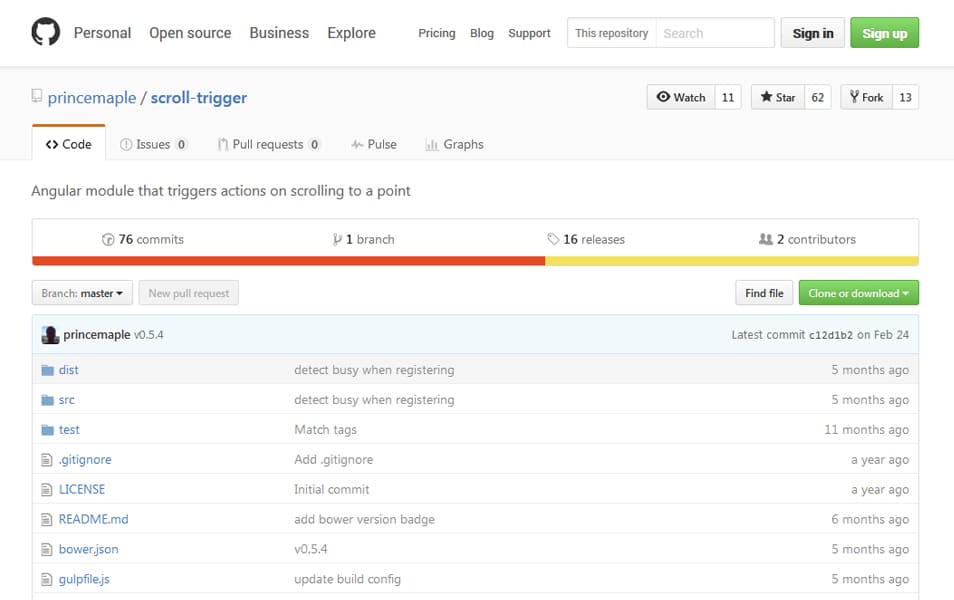The width and height of the screenshot is (954, 600).
Task: Switch to the Pulse tab
Action: (374, 144)
